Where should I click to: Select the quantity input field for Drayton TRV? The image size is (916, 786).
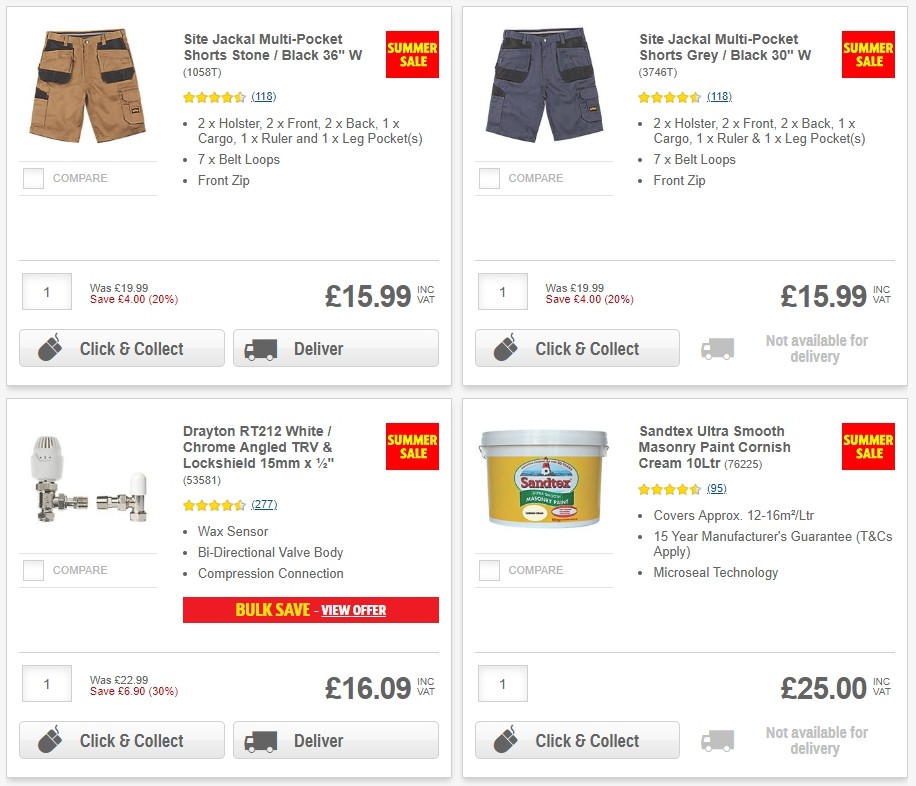(46, 684)
